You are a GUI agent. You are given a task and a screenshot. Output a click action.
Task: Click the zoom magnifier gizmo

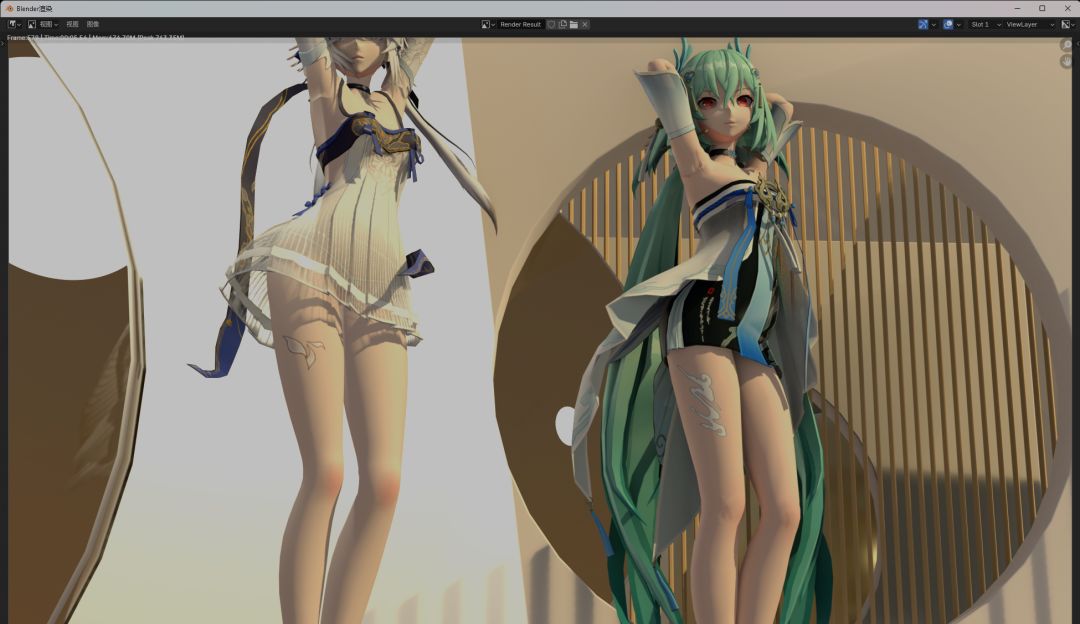click(x=1066, y=45)
